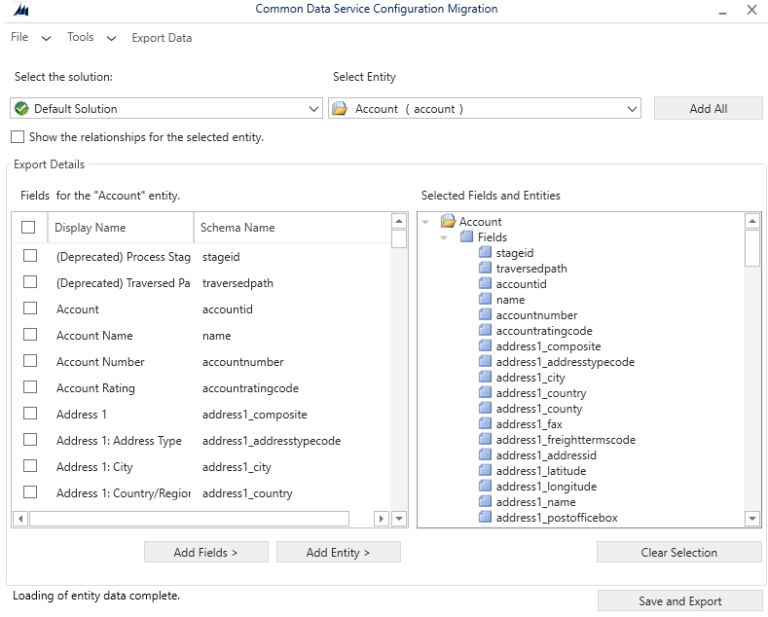Collapse the Account tree node
The width and height of the screenshot is (768, 617).
pyautogui.click(x=426, y=222)
